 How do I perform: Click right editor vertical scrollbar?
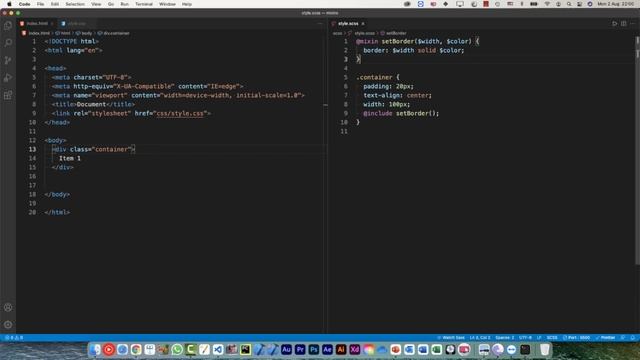click(x=637, y=151)
